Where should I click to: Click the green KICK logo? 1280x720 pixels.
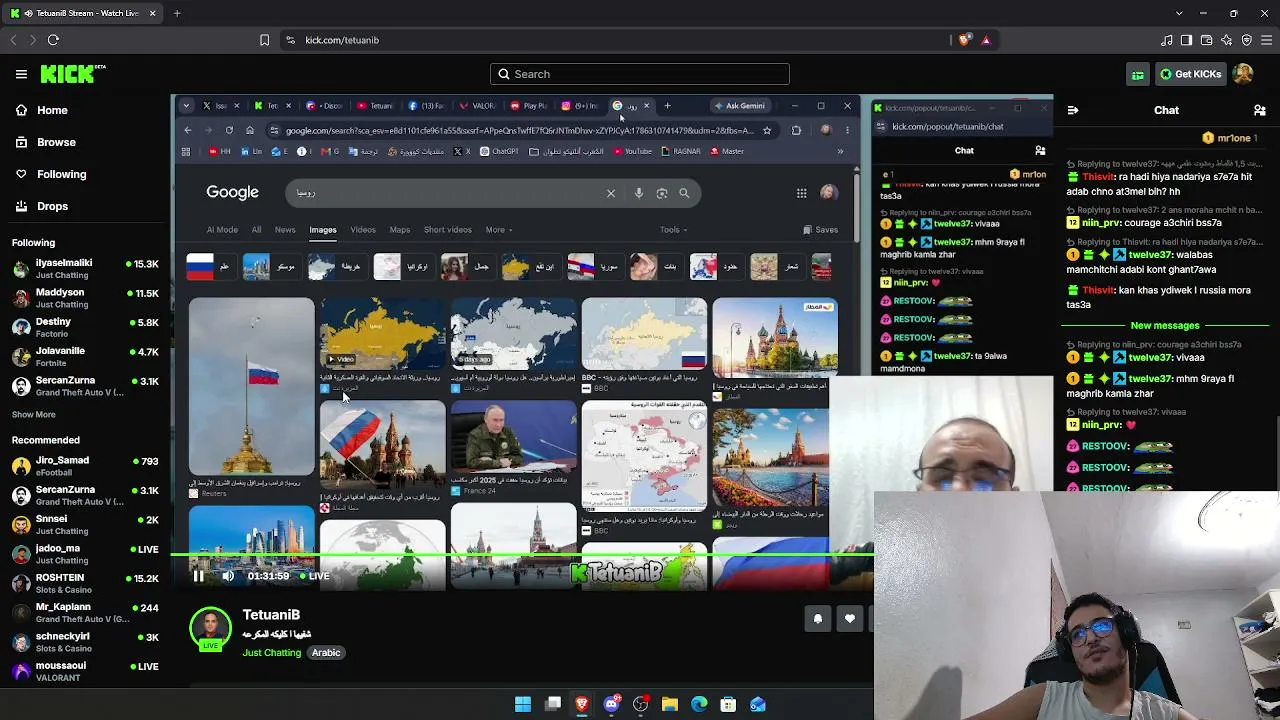click(x=73, y=74)
